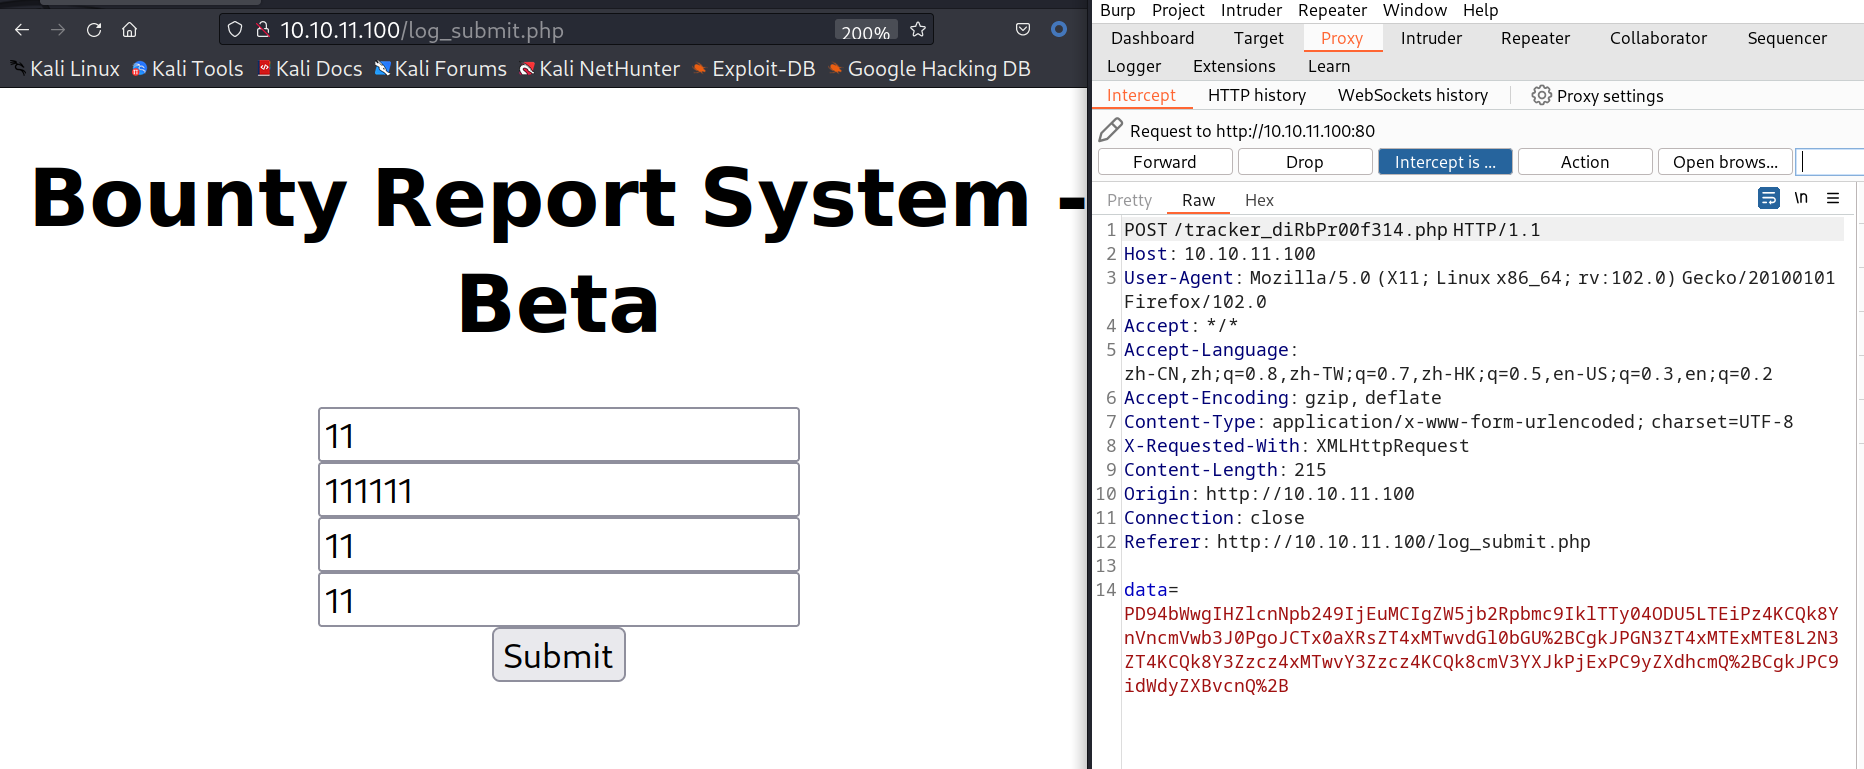Forward the intercepted request
Image resolution: width=1864 pixels, height=769 pixels.
(1164, 162)
